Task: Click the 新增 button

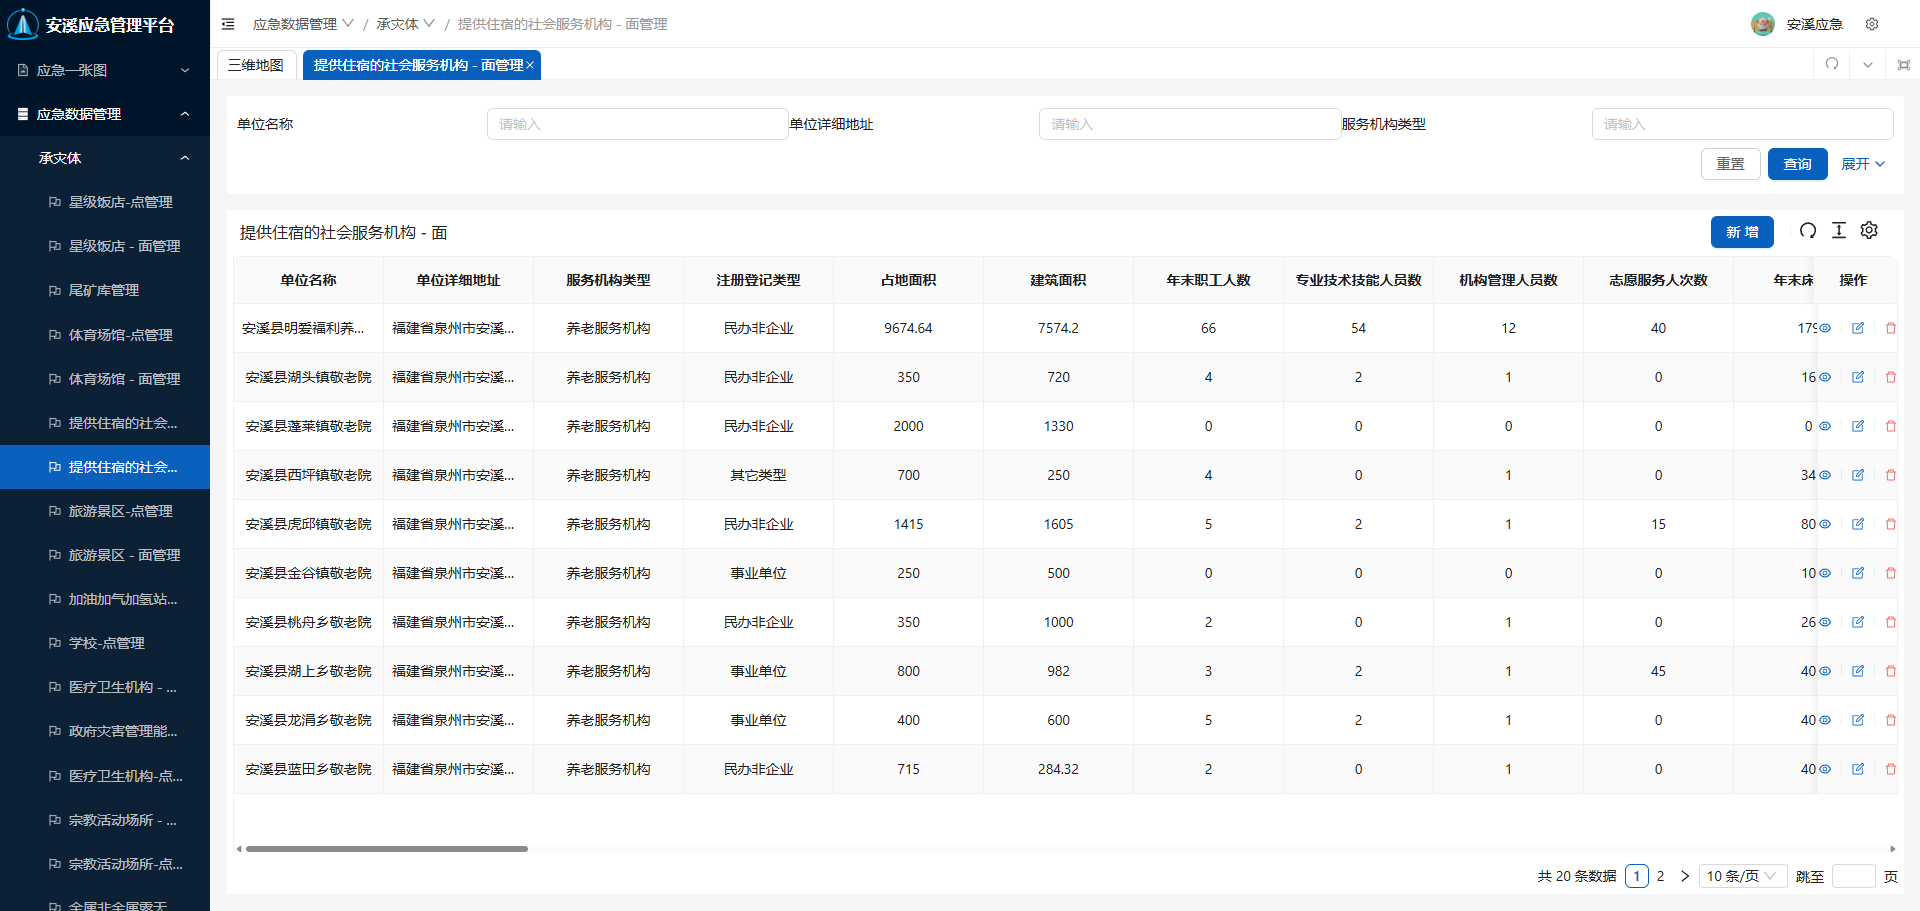Action: tap(1741, 232)
